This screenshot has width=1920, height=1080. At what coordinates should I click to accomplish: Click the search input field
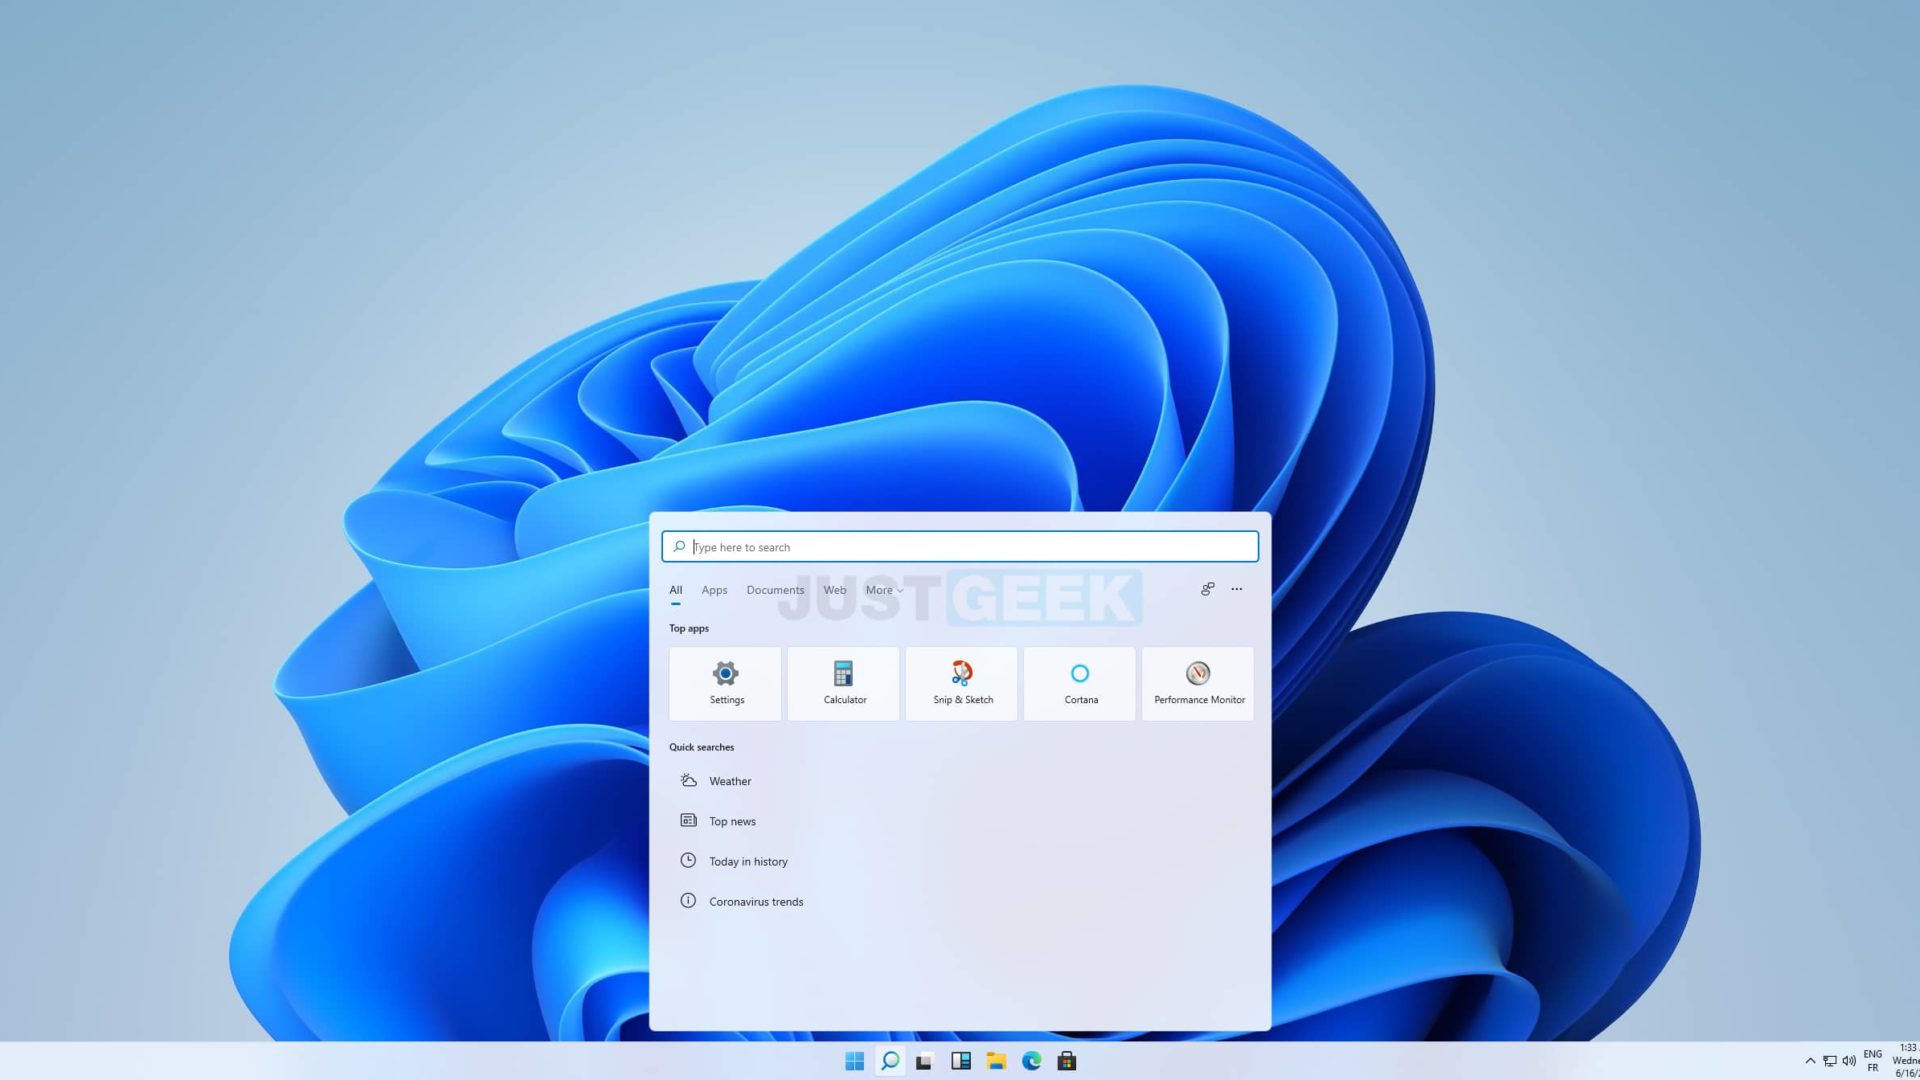click(960, 546)
